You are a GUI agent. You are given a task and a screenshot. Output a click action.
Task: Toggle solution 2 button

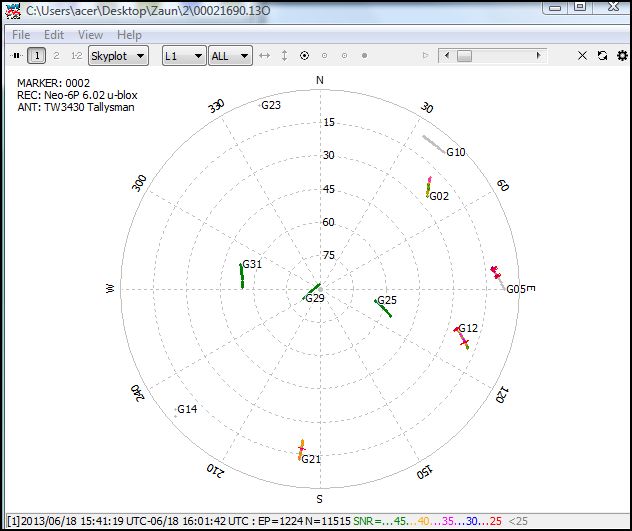tap(56, 56)
